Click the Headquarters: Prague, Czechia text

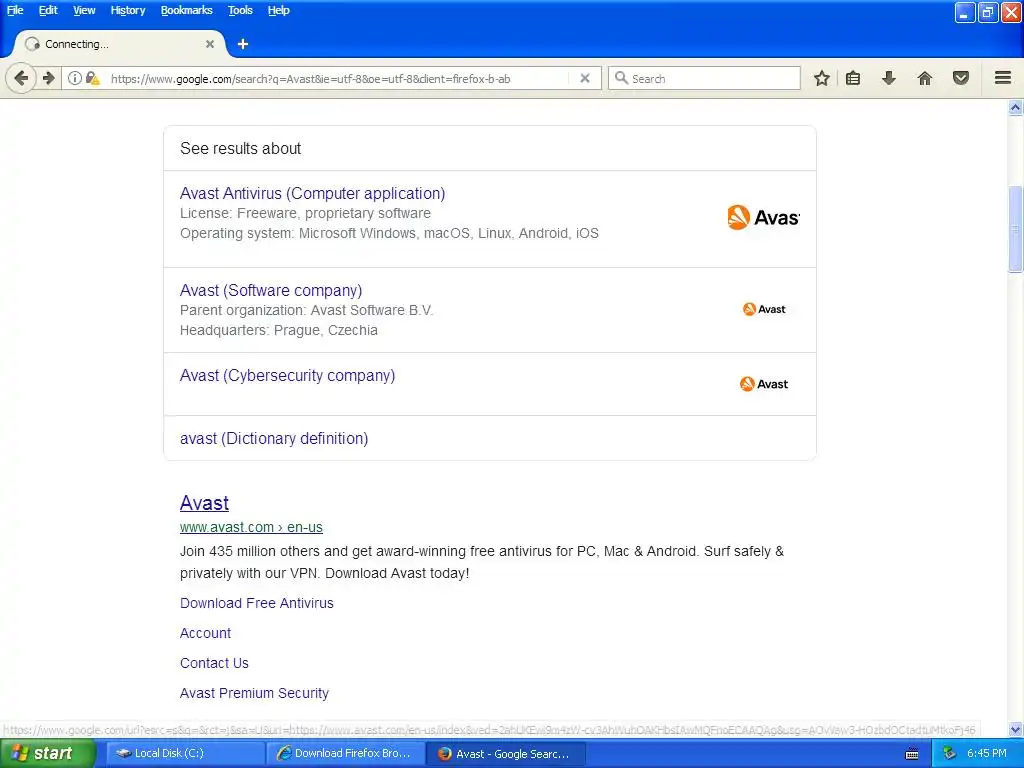point(279,330)
